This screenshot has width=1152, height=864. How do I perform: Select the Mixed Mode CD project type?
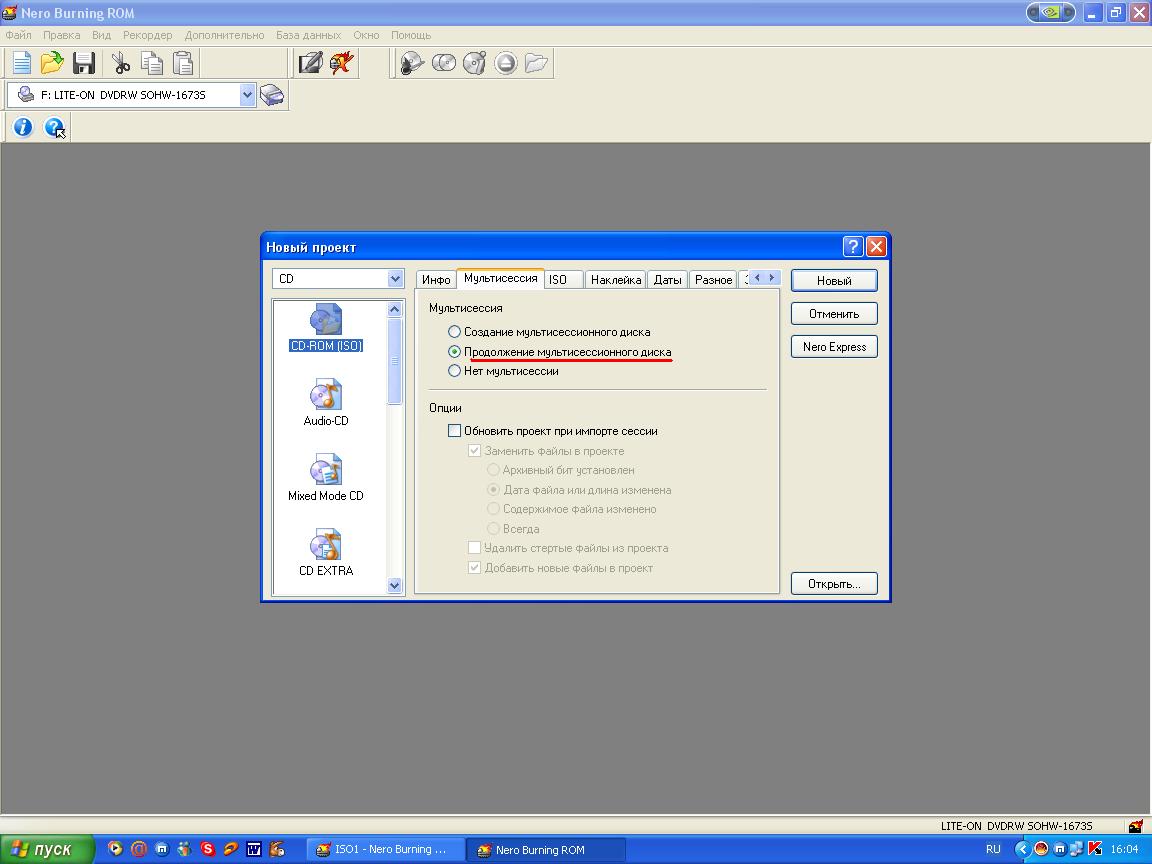pyautogui.click(x=326, y=478)
